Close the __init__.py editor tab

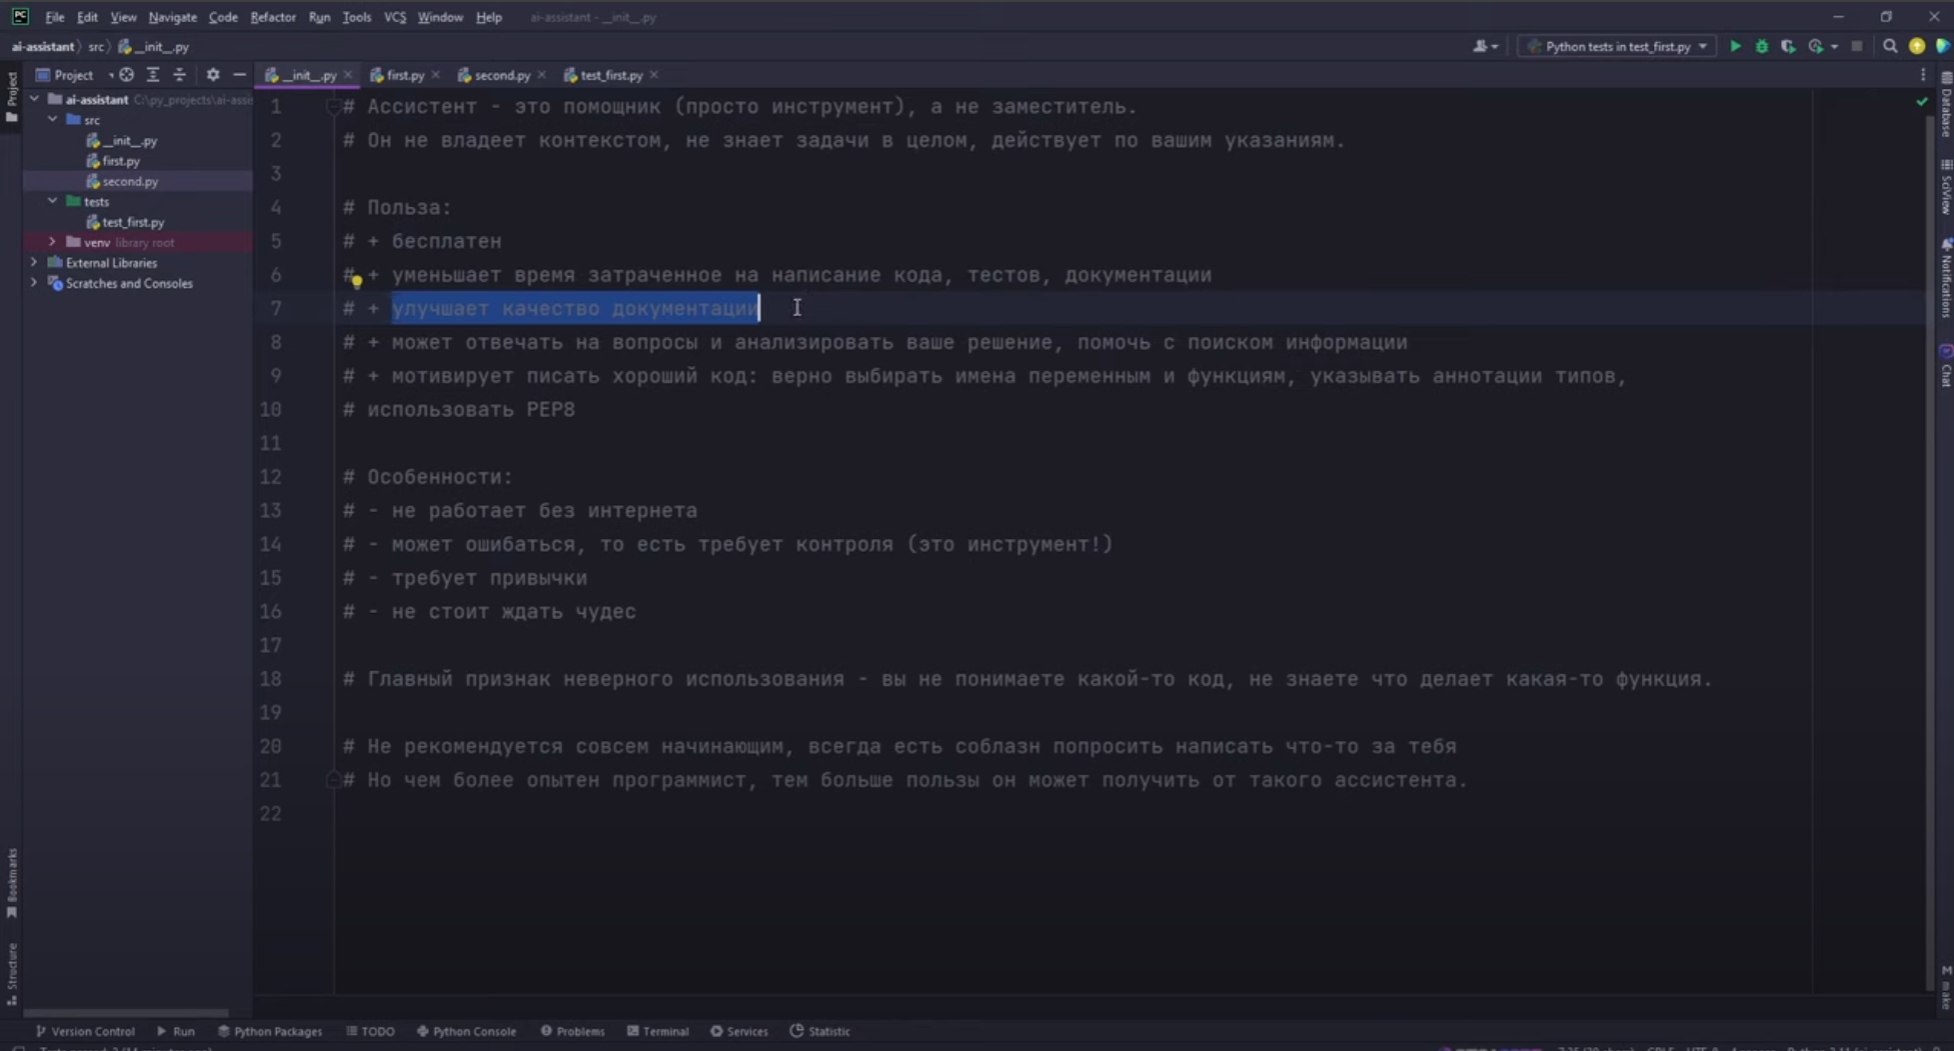(348, 75)
